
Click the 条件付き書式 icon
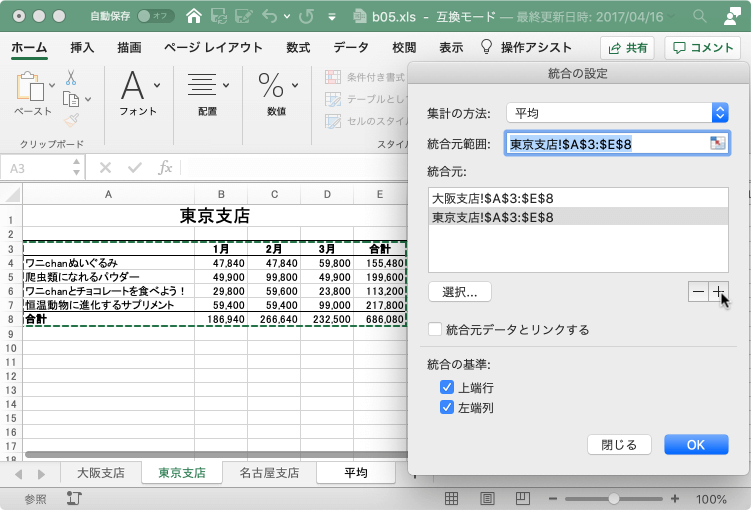(x=333, y=77)
